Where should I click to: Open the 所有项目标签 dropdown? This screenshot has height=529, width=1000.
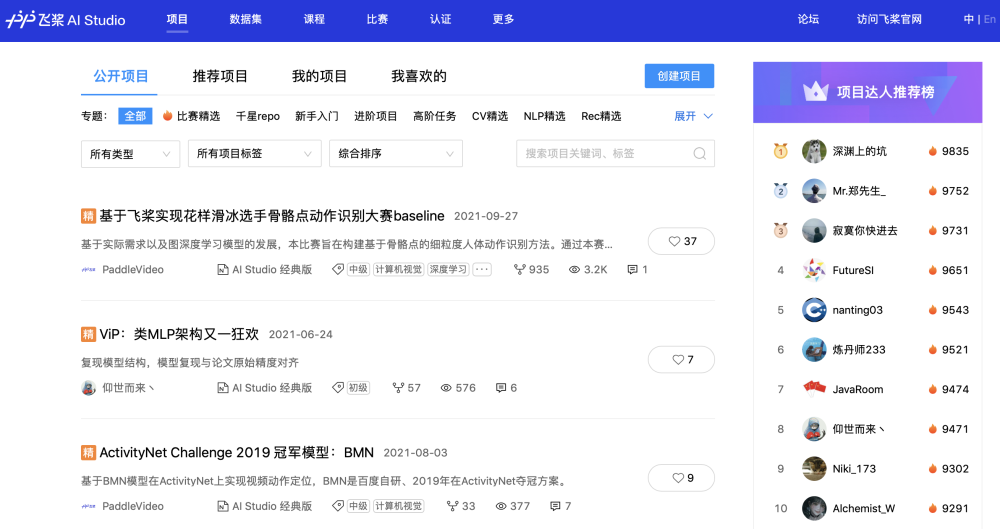tap(254, 154)
